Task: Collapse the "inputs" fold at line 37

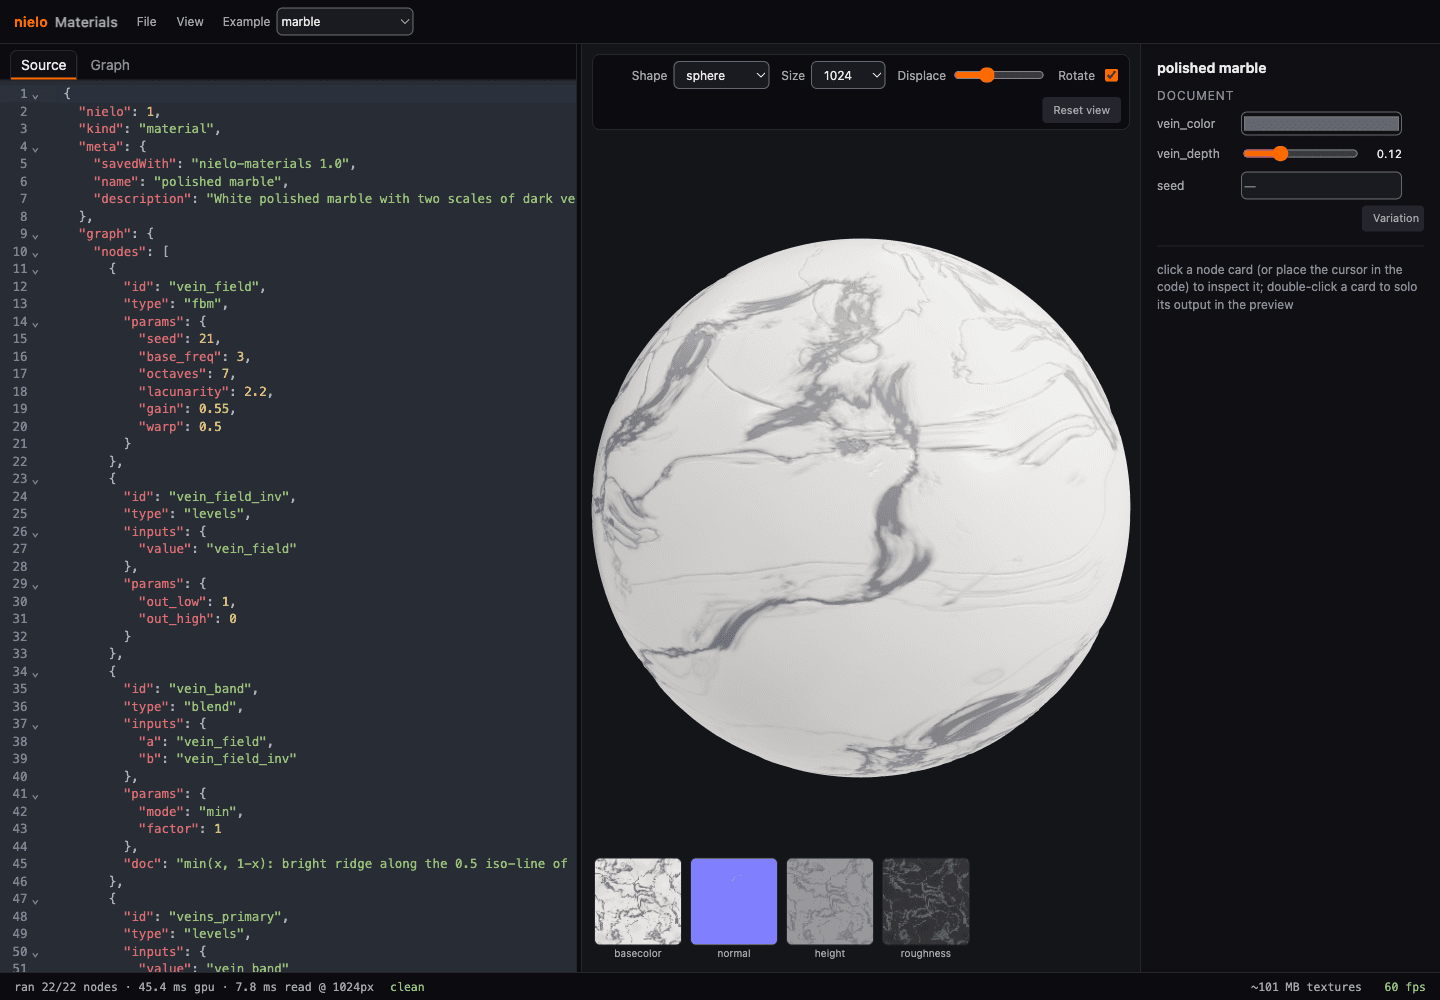Action: point(35,725)
